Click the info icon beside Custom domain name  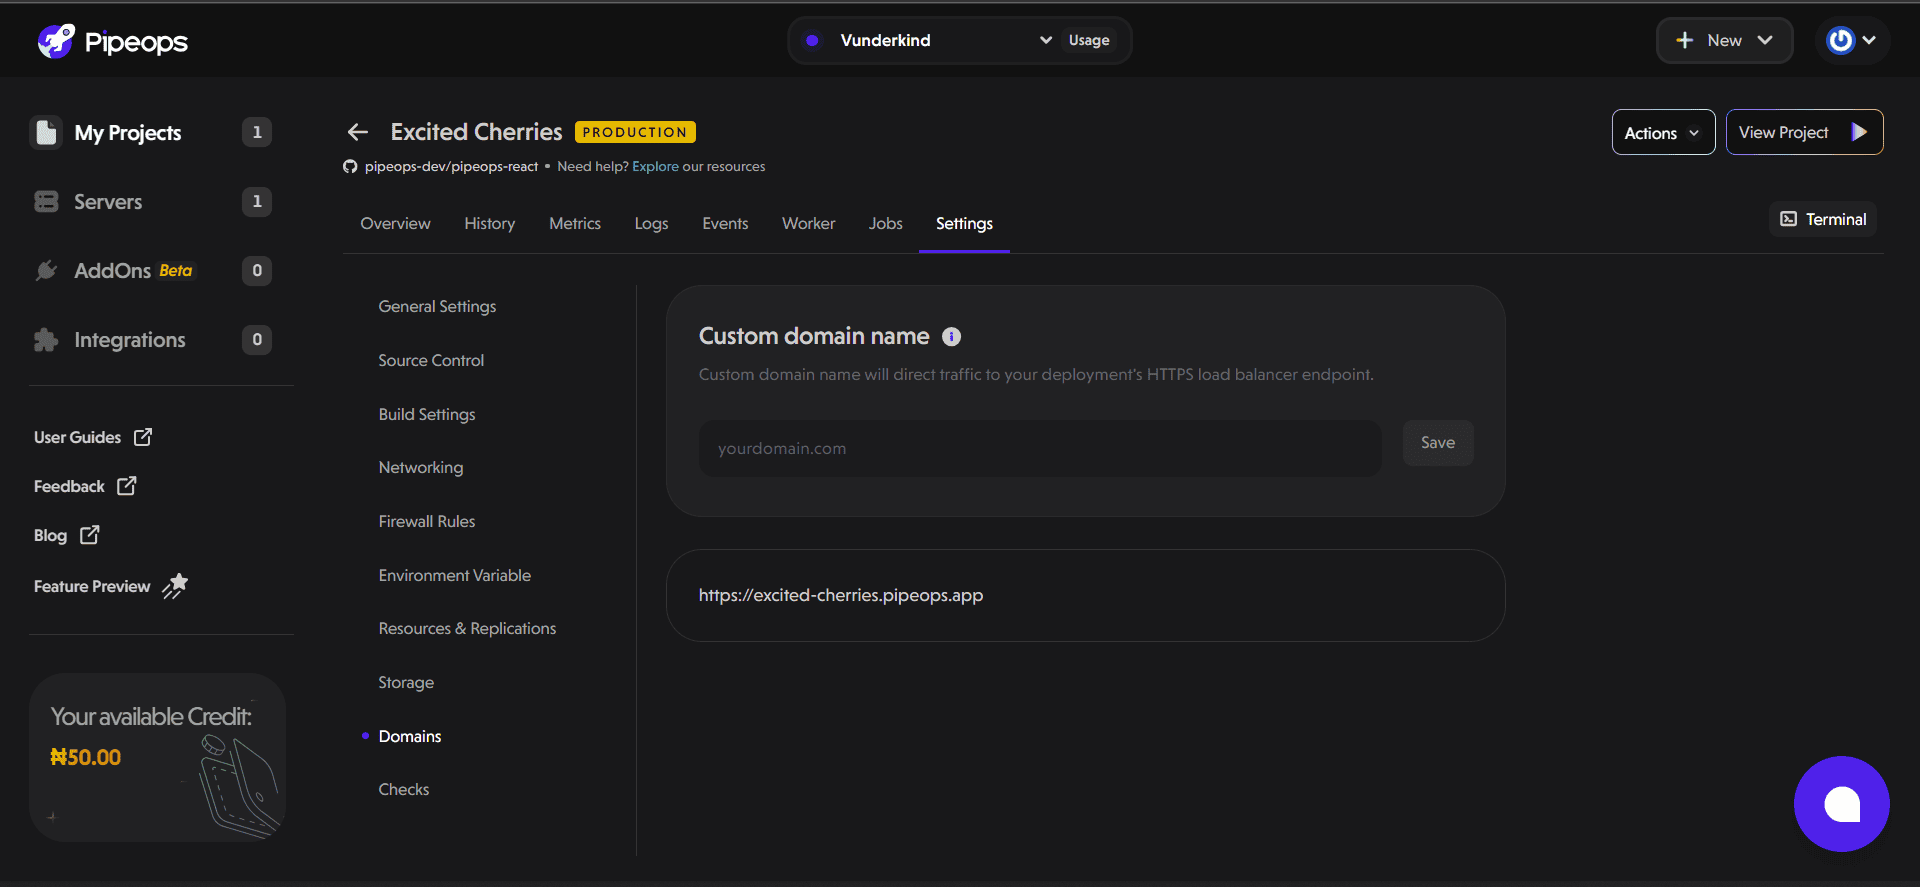[952, 337]
